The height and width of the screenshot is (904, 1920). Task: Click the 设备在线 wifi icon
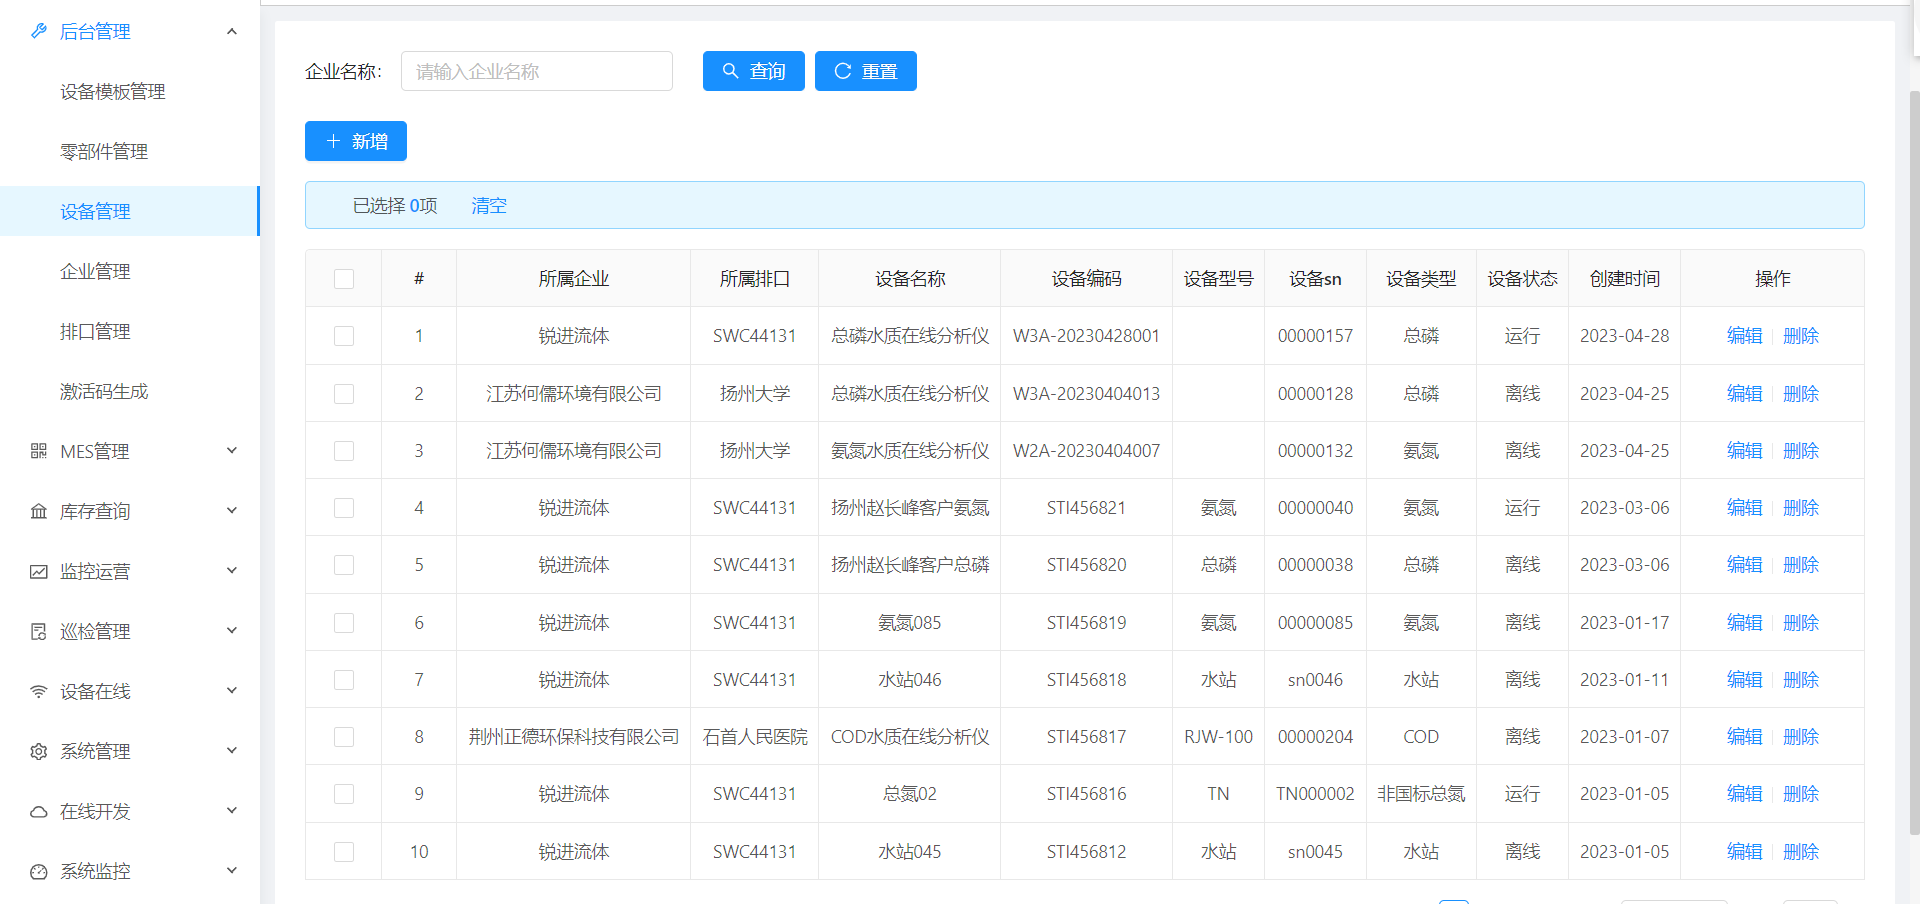tap(39, 691)
